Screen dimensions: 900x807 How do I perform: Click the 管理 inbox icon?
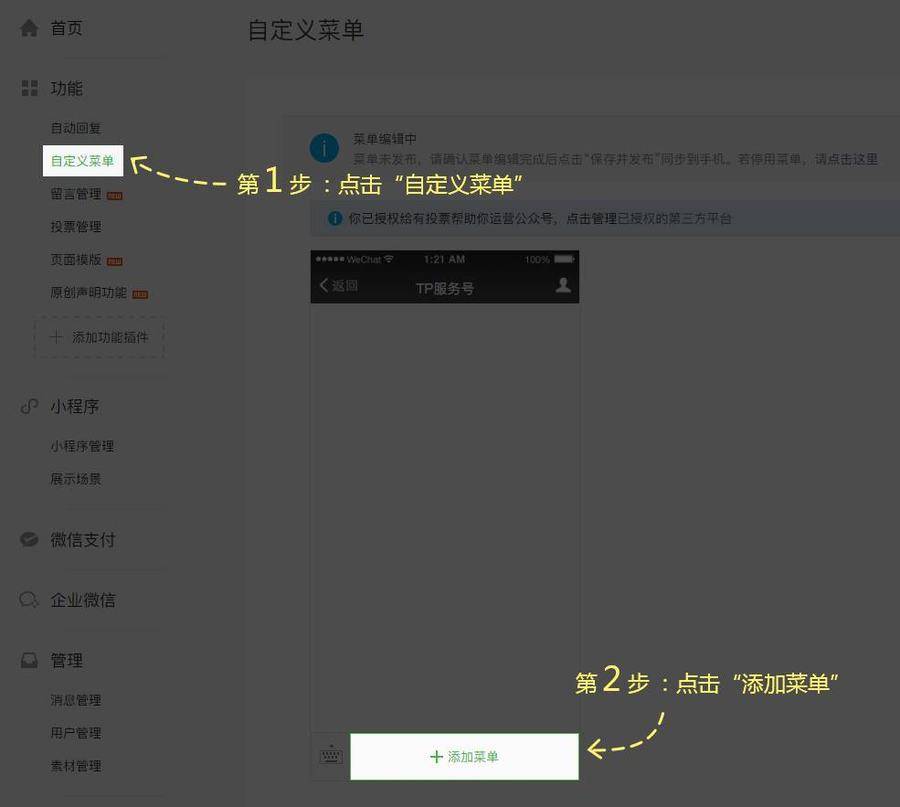(29, 660)
